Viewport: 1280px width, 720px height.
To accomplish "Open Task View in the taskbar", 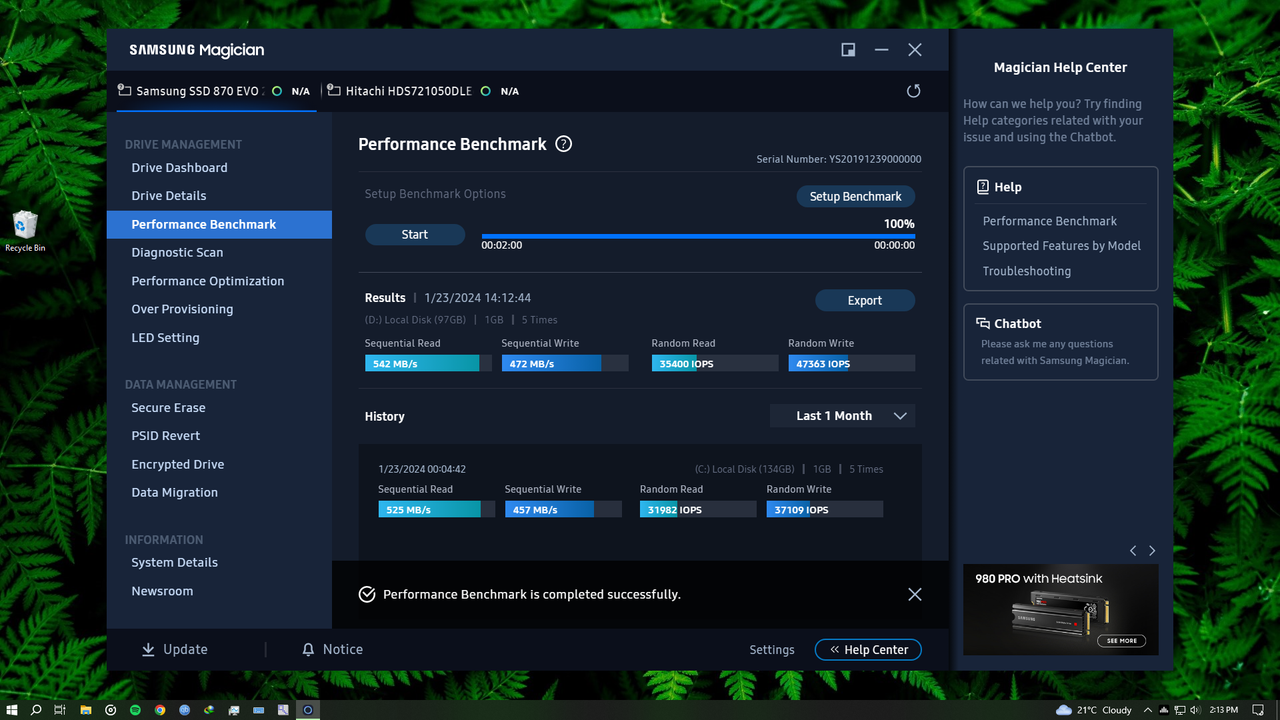I will 60,710.
